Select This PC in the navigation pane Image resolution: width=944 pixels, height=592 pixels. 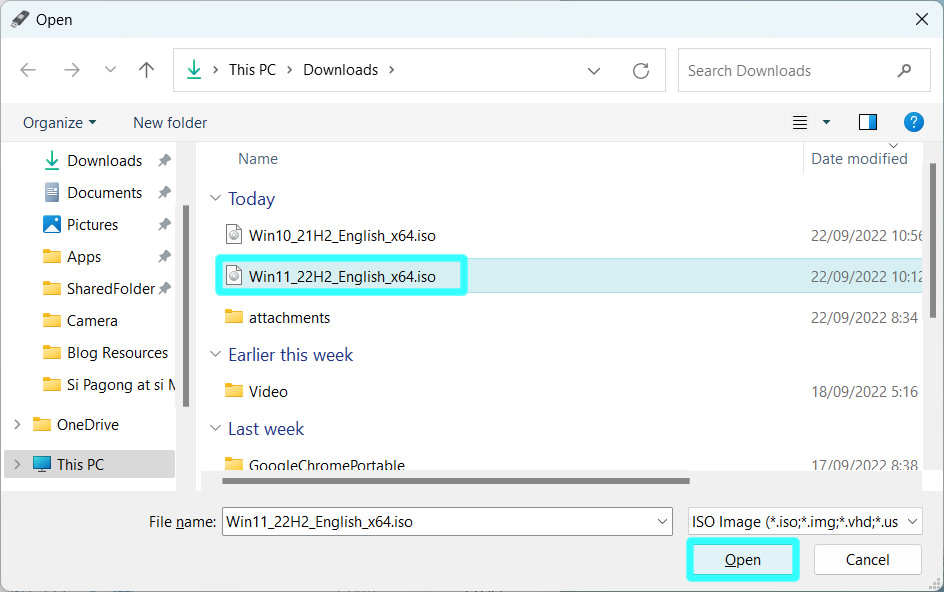tap(80, 464)
